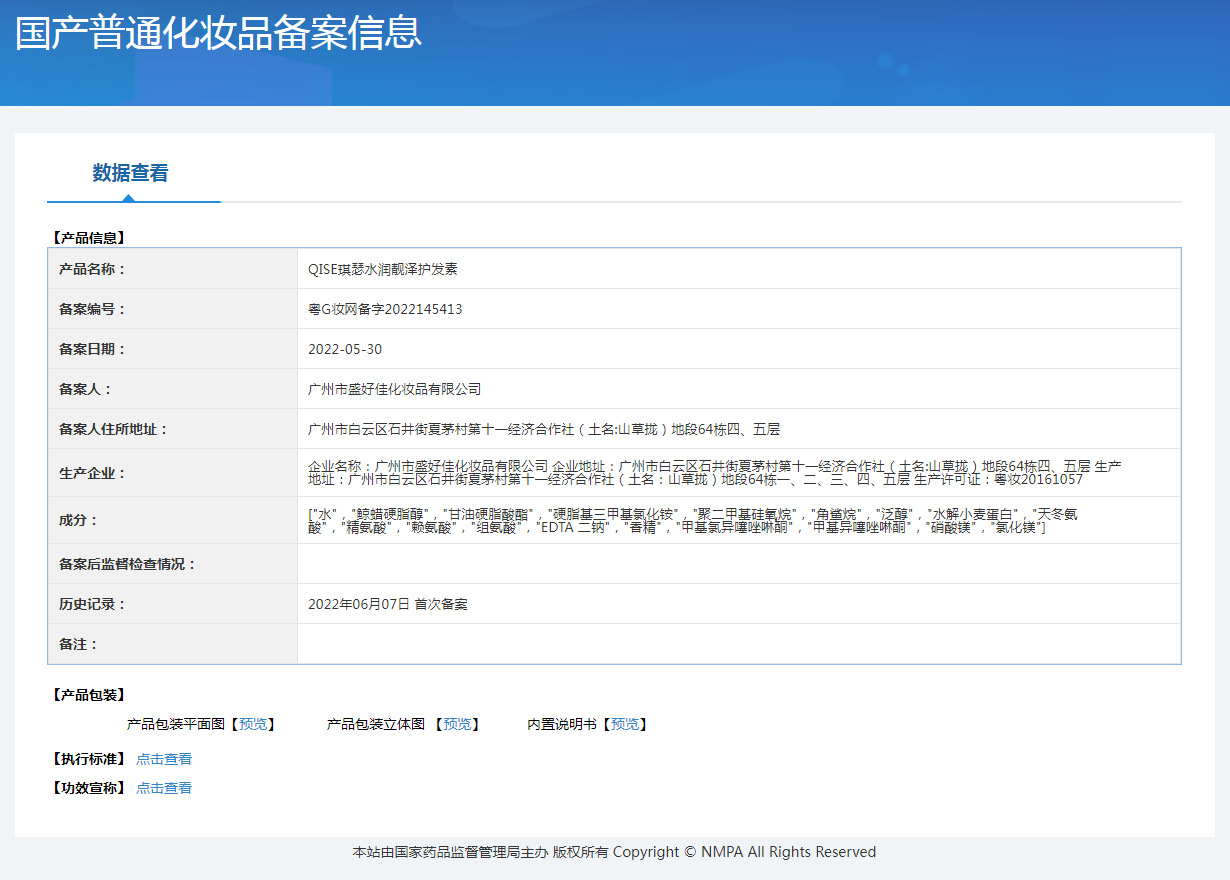This screenshot has width=1230, height=880.
Task: Open 点击查看 next to 执行标准
Action: [x=164, y=759]
